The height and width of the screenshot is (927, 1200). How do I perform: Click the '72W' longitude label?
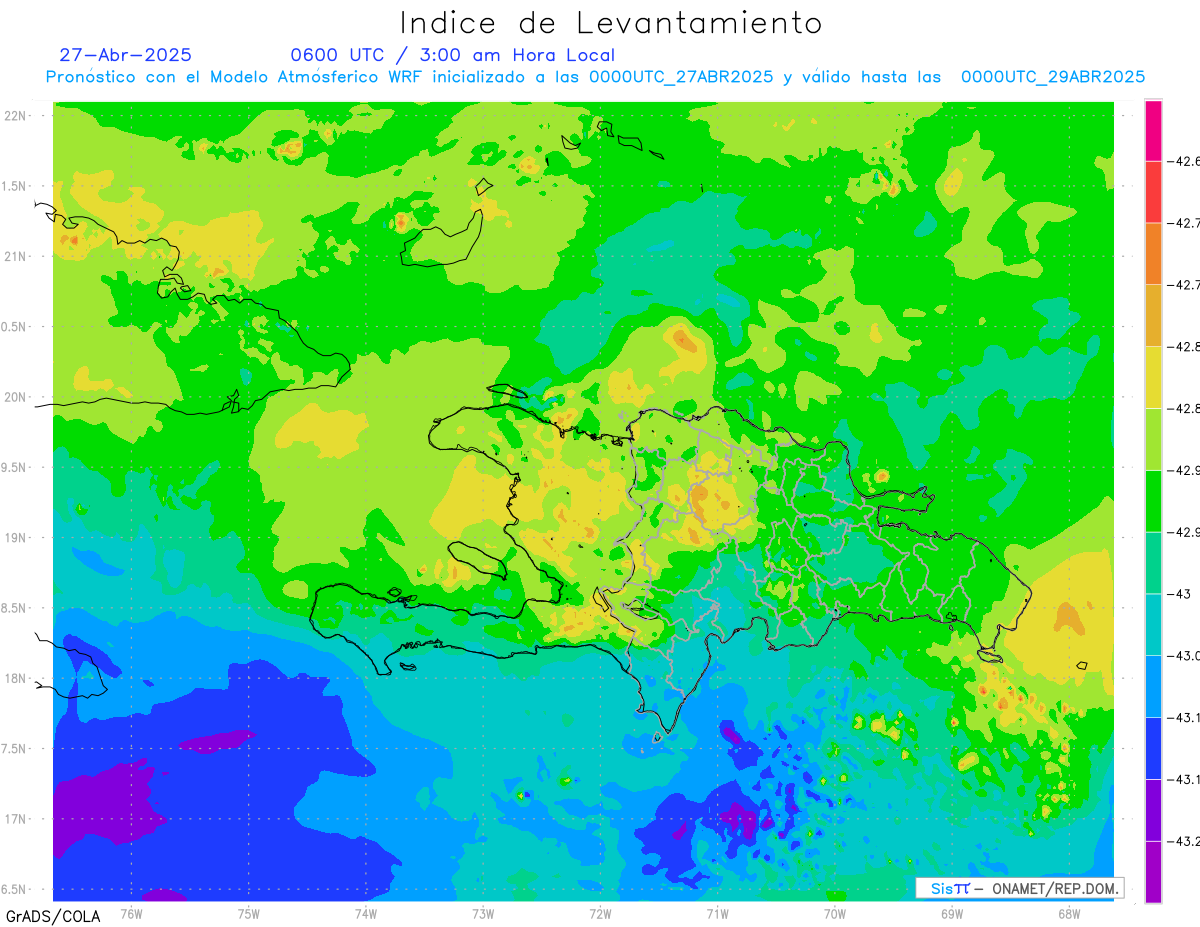600,914
